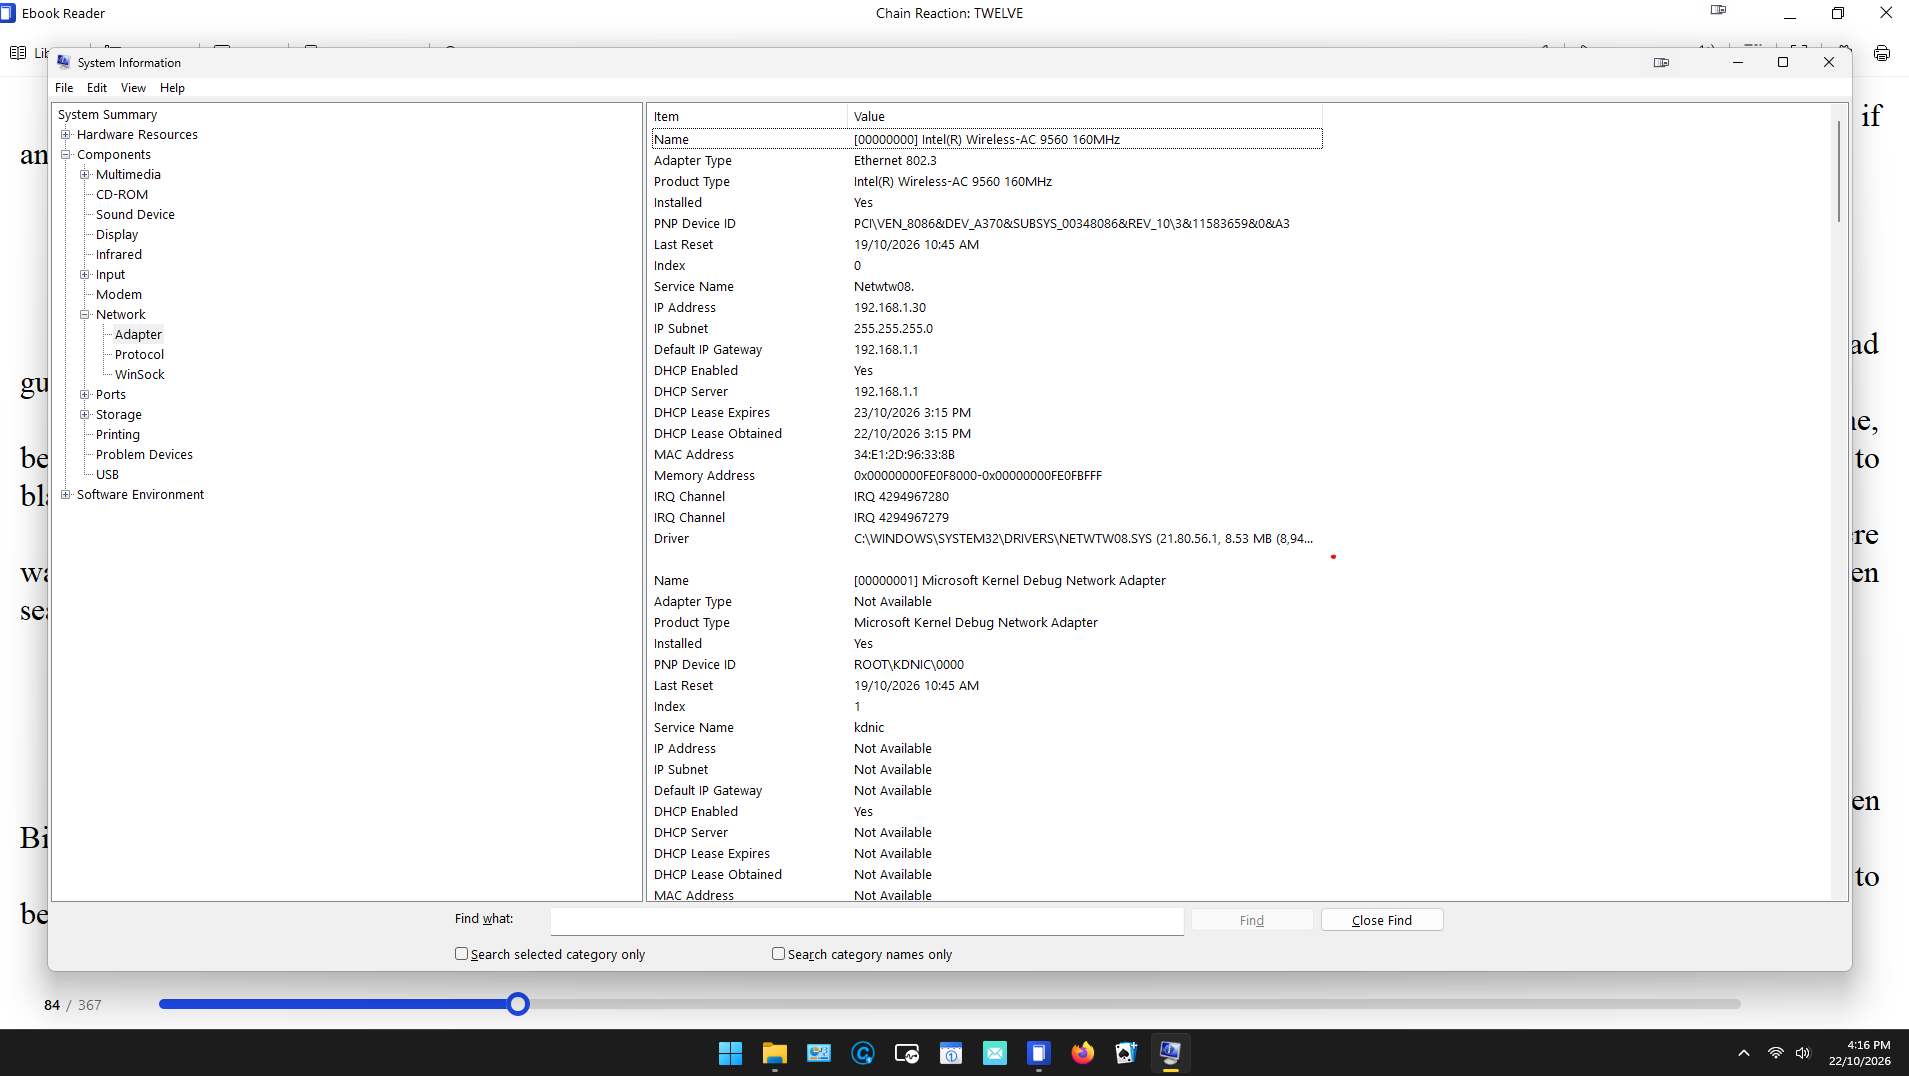Open the Windows Start menu
The width and height of the screenshot is (1909, 1076).
pos(730,1053)
